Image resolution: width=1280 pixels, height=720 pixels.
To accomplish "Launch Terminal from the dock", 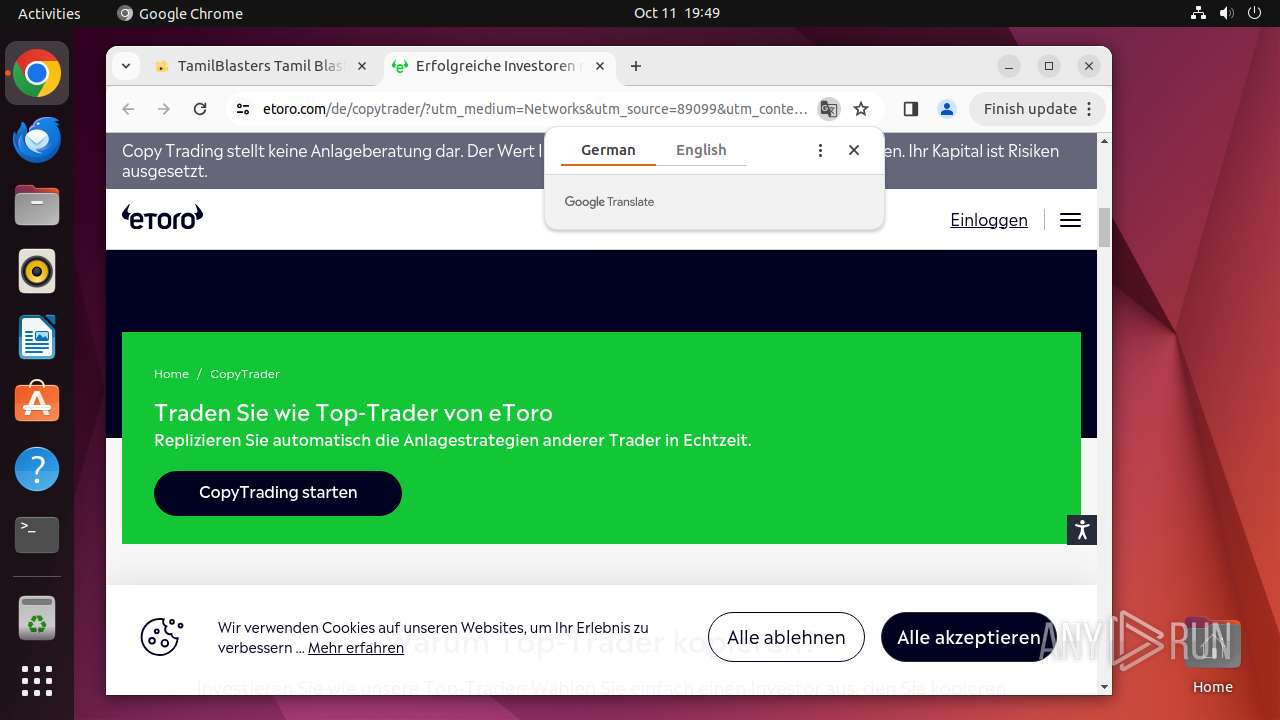I will (x=37, y=535).
